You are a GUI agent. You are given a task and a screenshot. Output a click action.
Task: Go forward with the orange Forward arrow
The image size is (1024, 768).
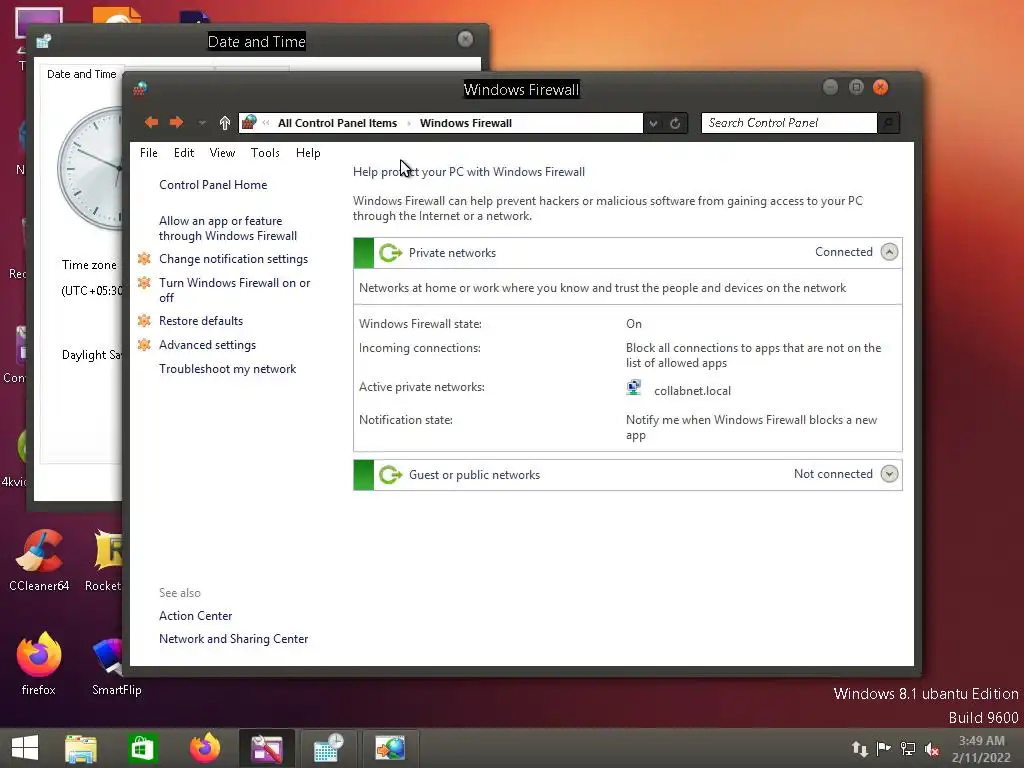tap(176, 122)
